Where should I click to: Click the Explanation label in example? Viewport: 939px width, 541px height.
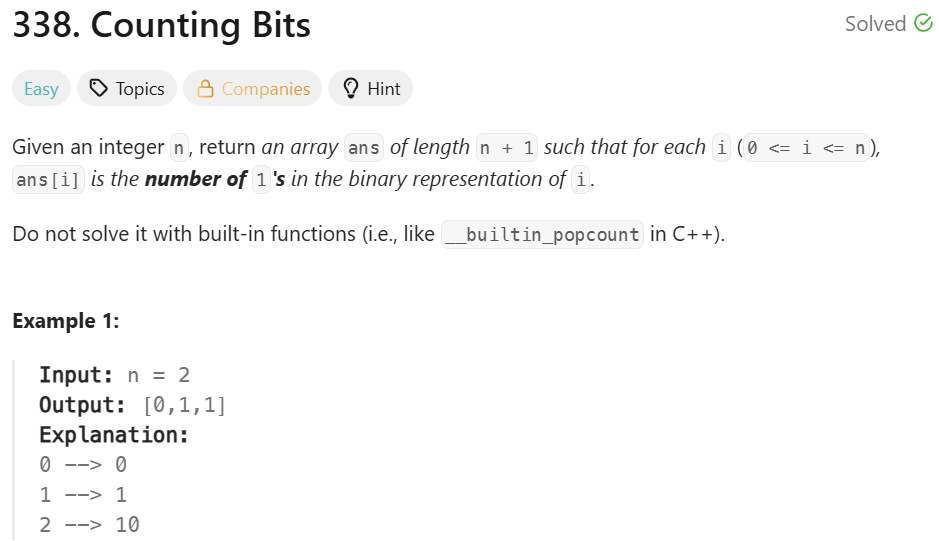coord(114,435)
